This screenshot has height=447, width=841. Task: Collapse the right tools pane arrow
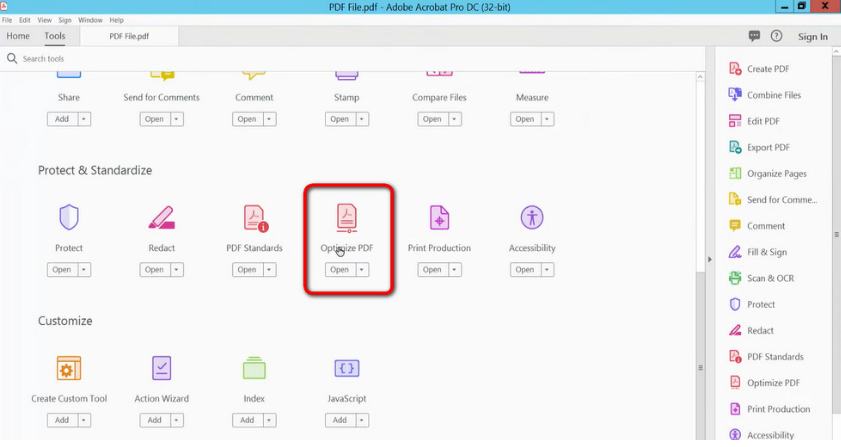(x=710, y=260)
